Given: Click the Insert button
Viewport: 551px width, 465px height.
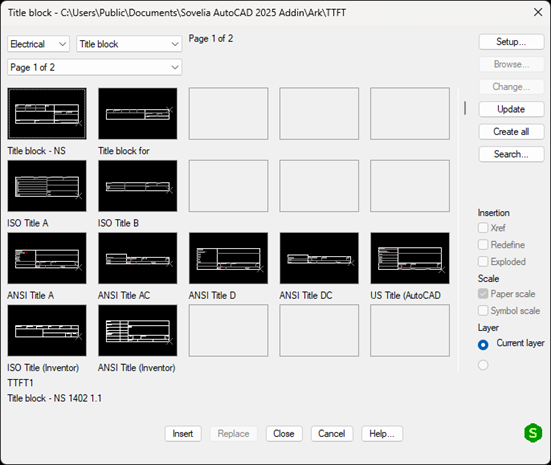Looking at the screenshot, I should 183,434.
